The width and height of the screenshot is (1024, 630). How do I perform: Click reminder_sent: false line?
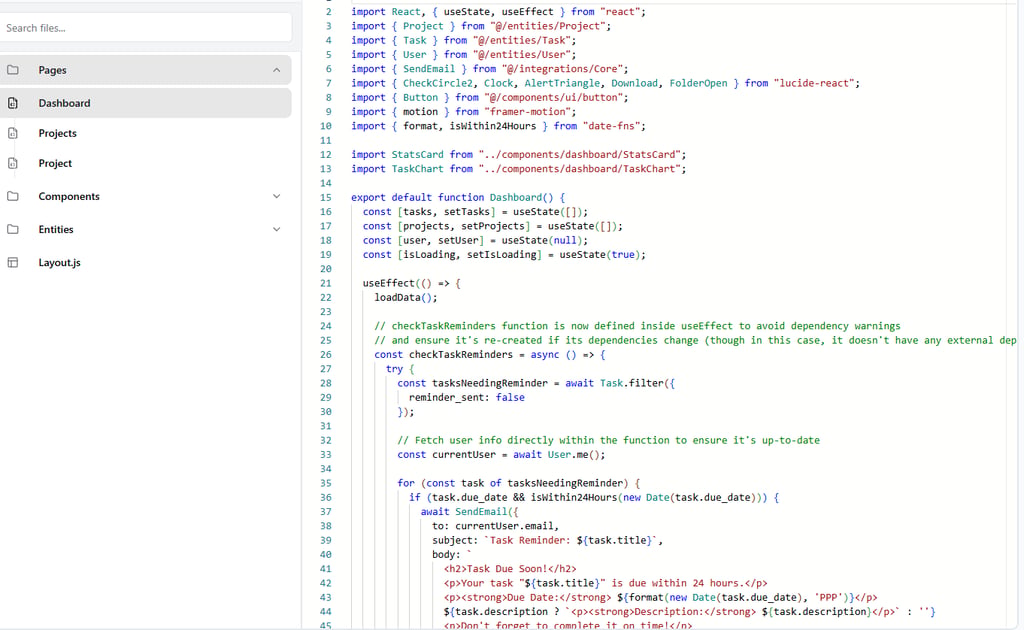(x=466, y=398)
